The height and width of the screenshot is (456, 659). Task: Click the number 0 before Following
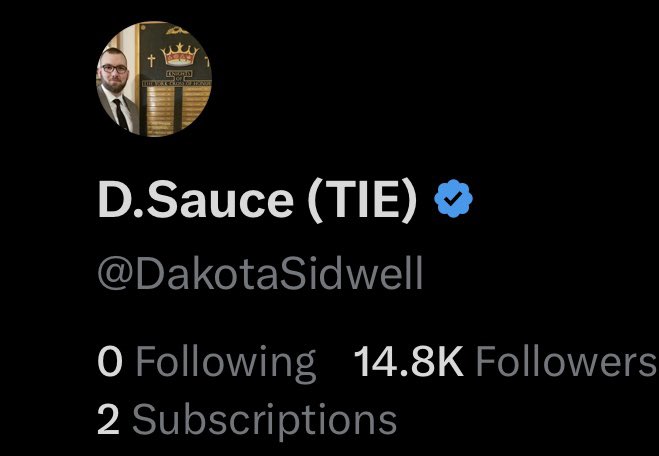click(x=110, y=361)
